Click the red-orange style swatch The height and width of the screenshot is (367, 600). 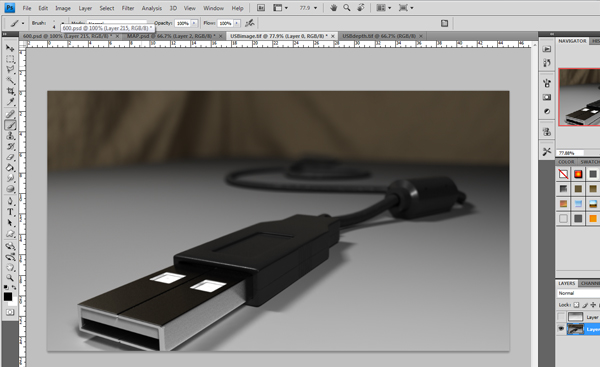578,175
